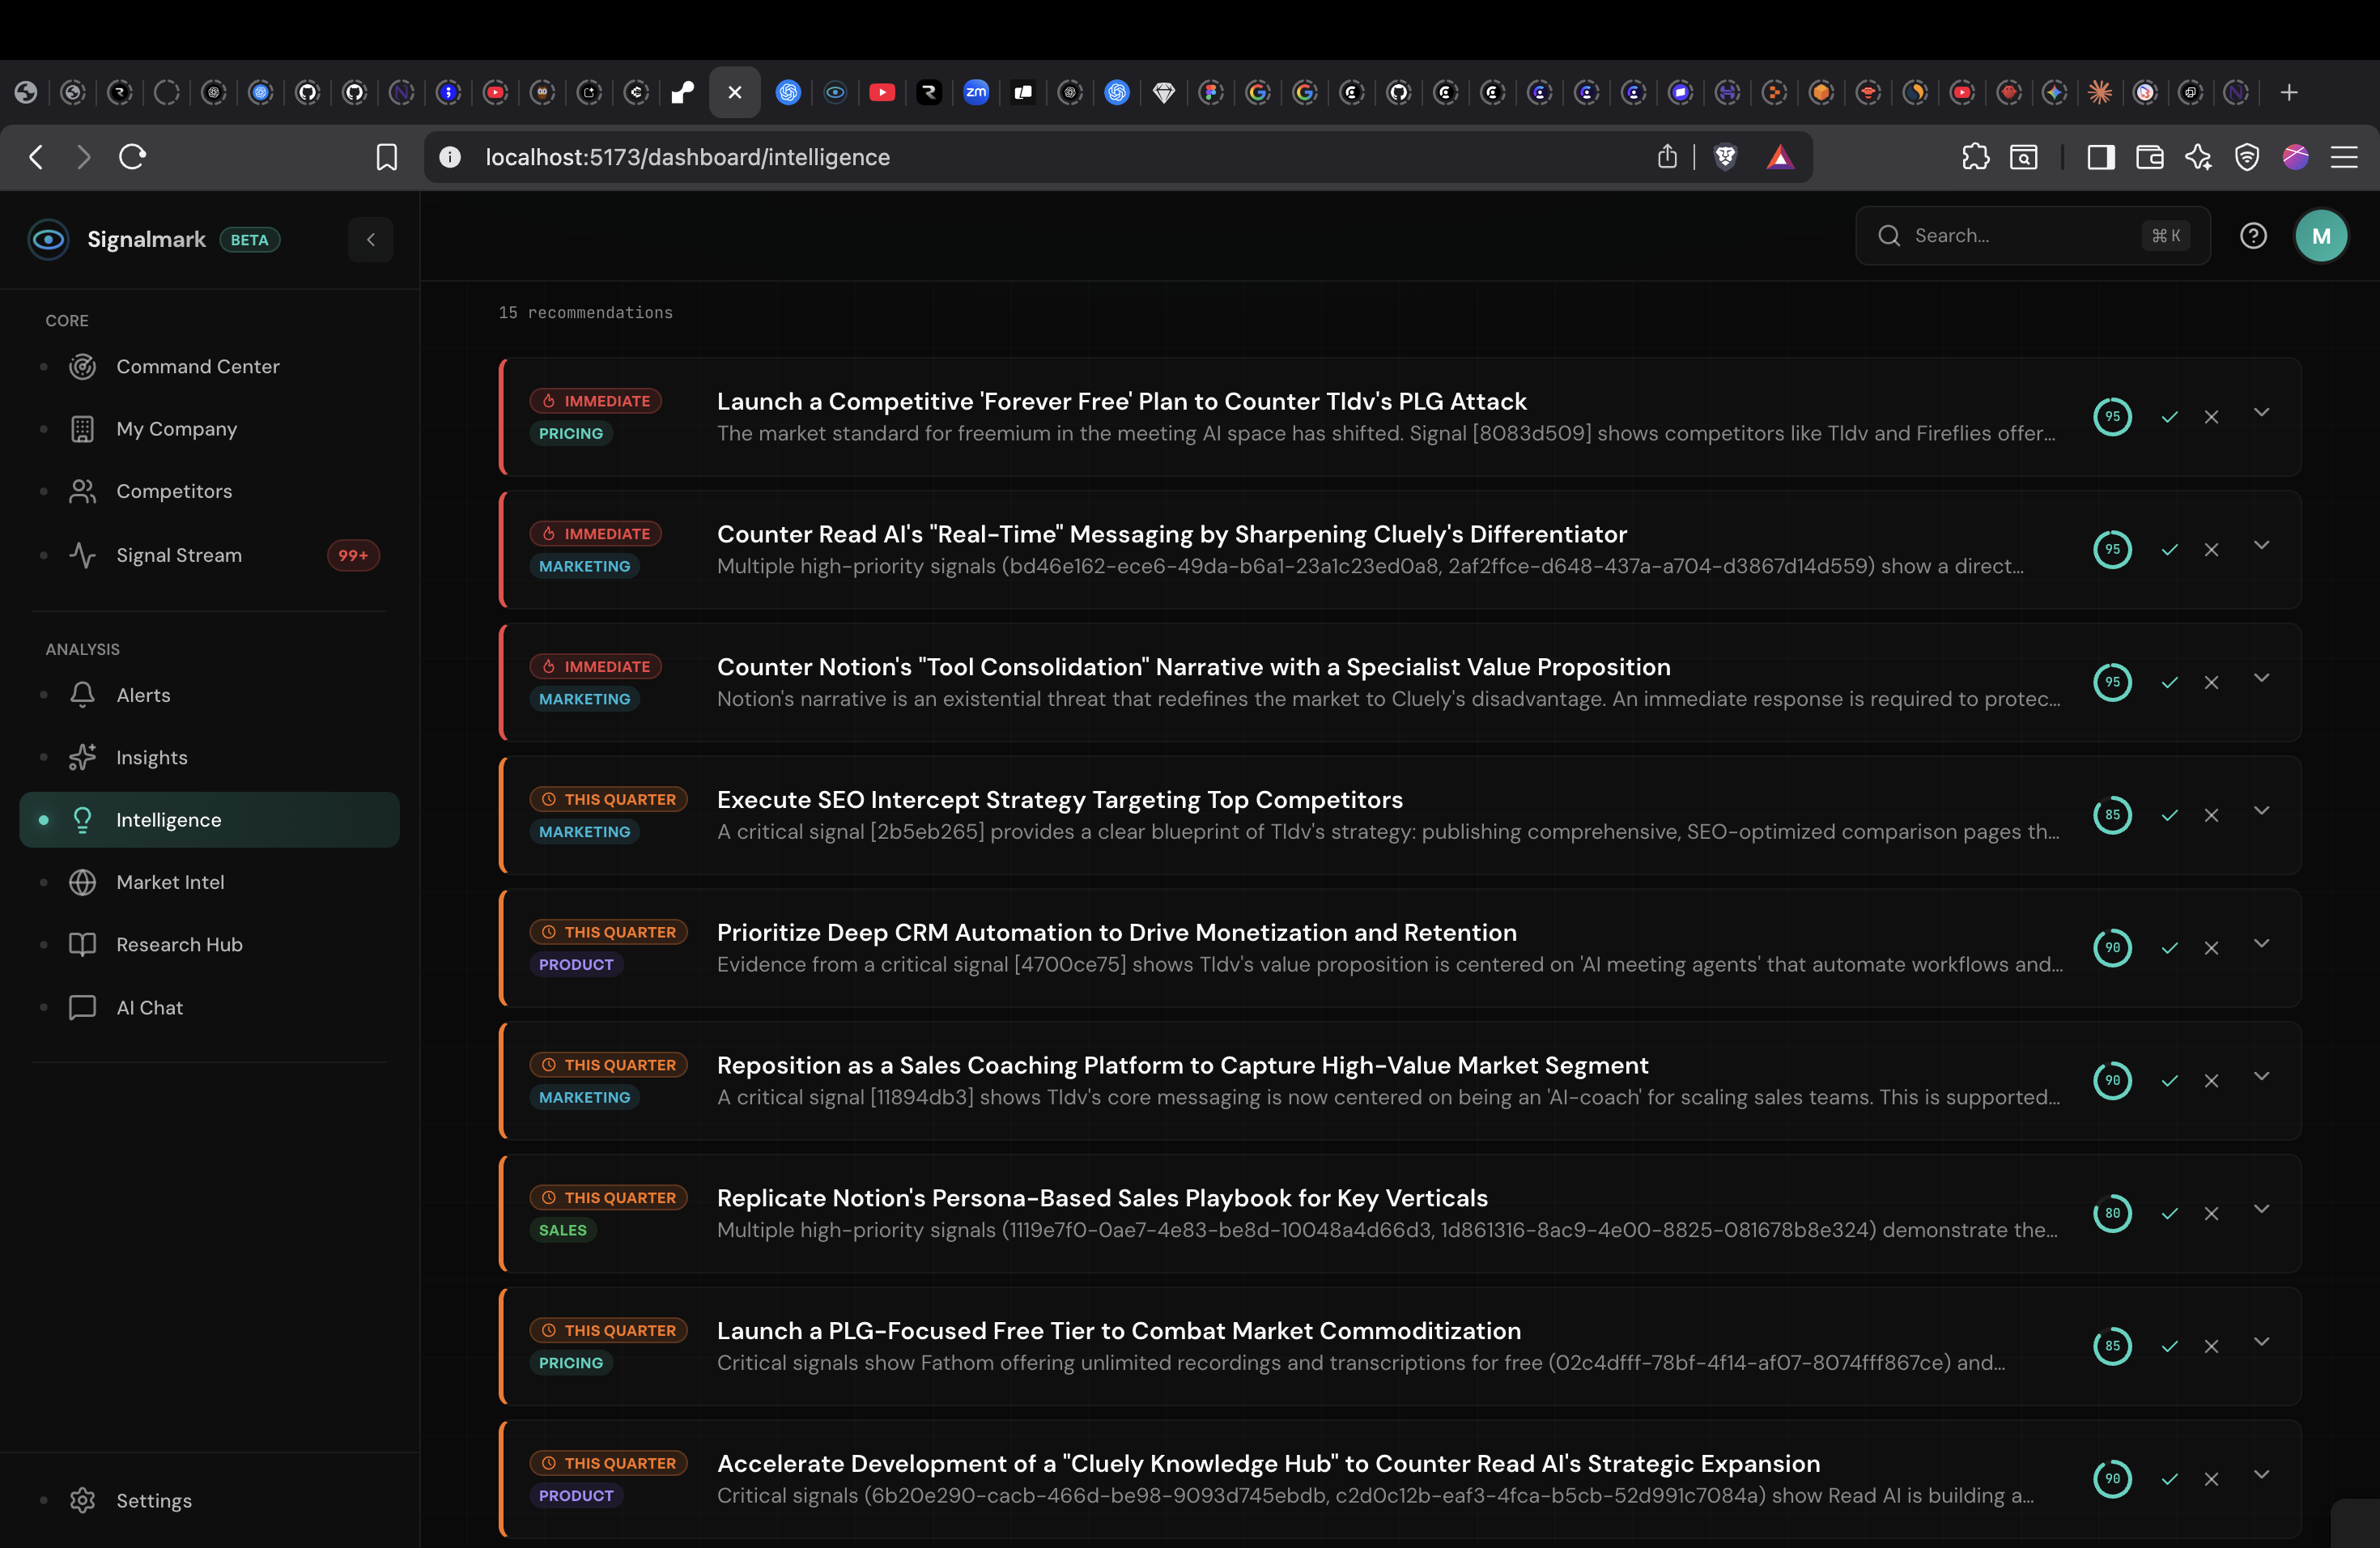
Task: Open the Competitors page
Action: click(173, 490)
